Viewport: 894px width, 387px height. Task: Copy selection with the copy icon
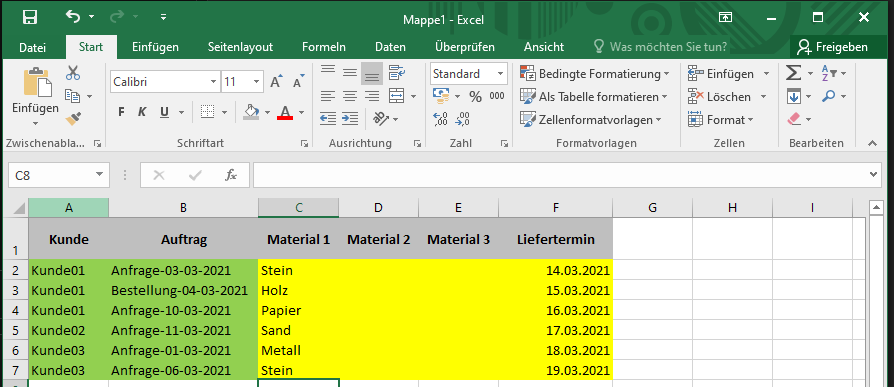click(x=72, y=96)
